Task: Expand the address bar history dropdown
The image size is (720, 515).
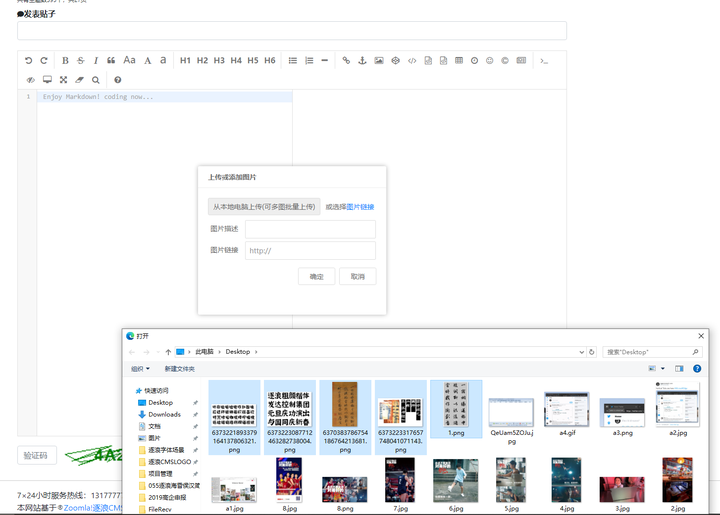Action: [582, 352]
